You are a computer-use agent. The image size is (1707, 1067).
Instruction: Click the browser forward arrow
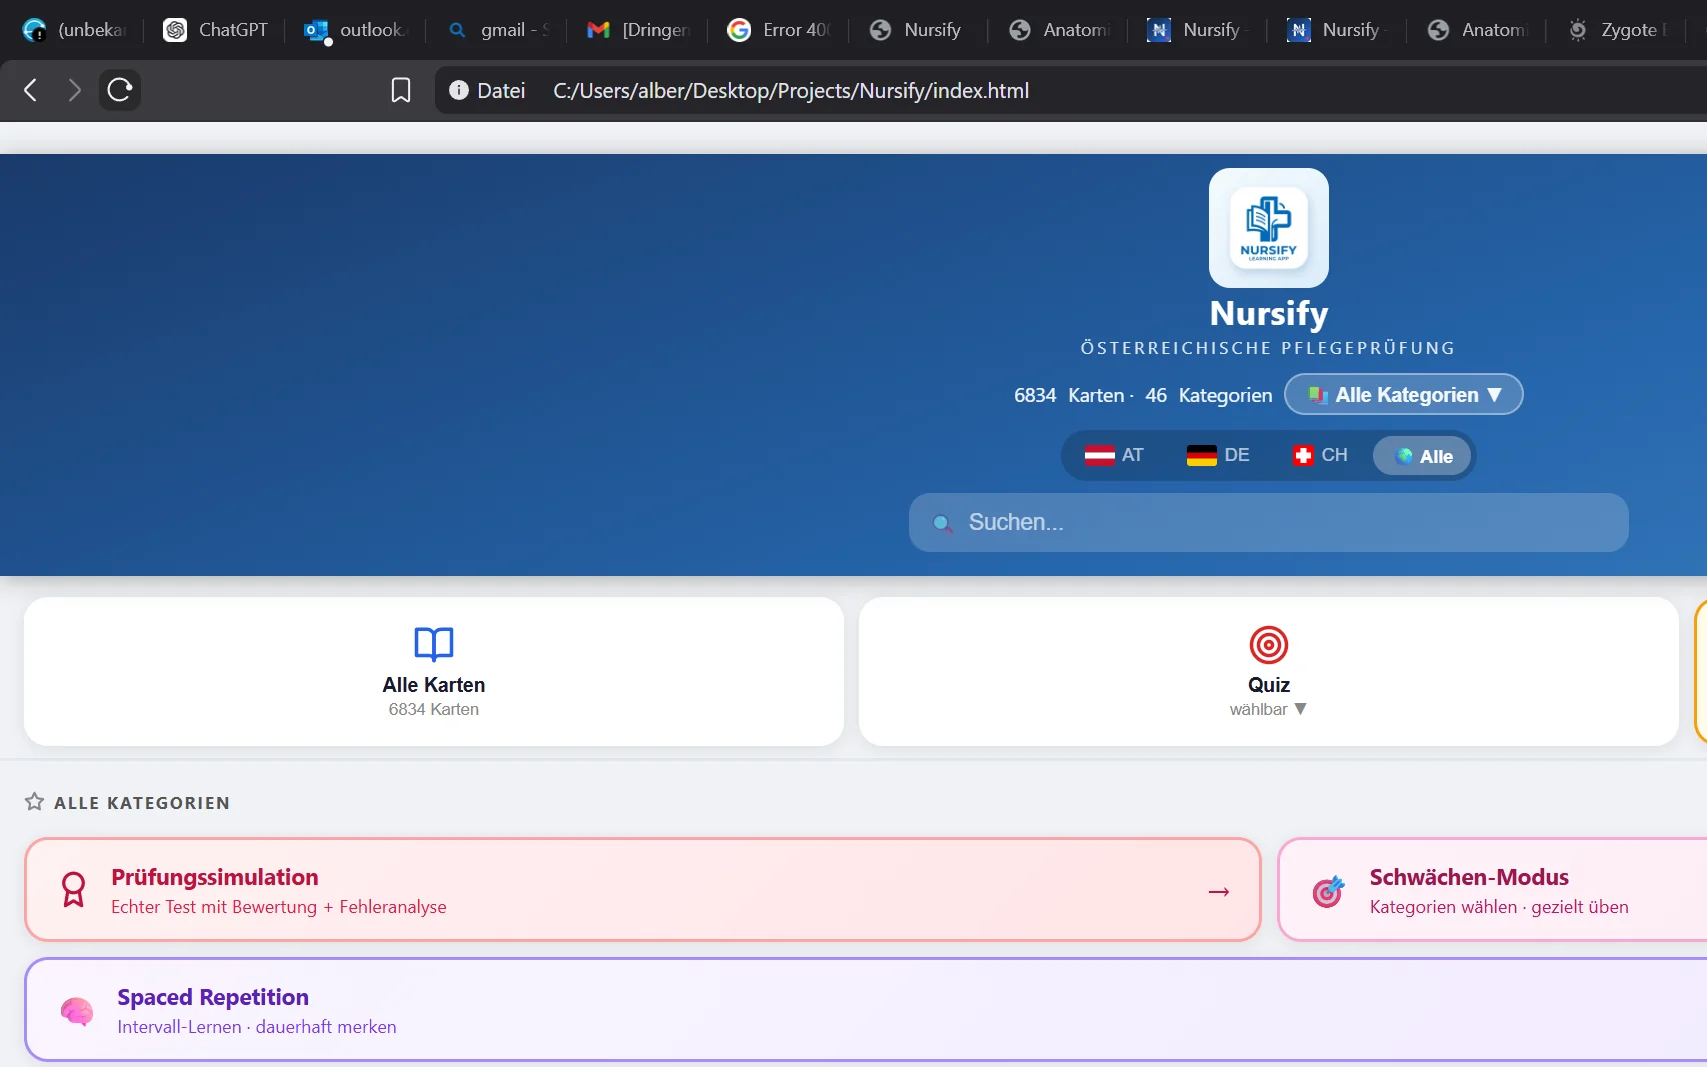click(74, 90)
